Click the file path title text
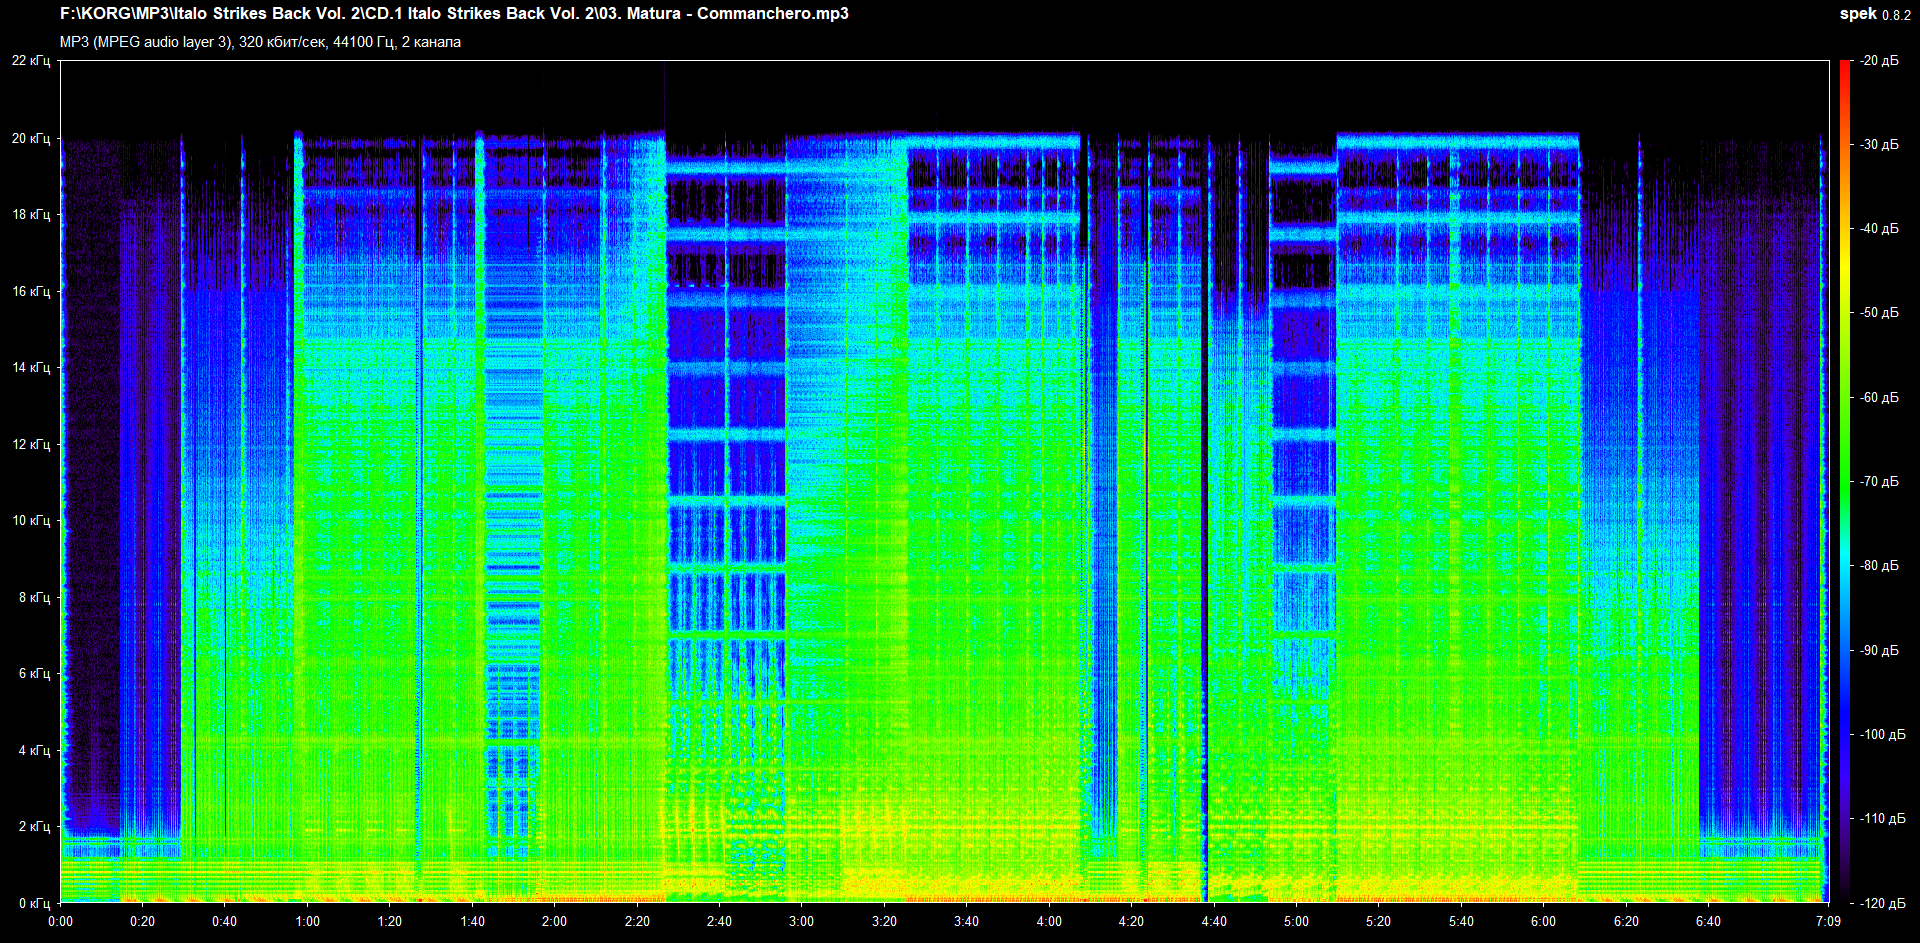The height and width of the screenshot is (943, 1920). point(454,14)
